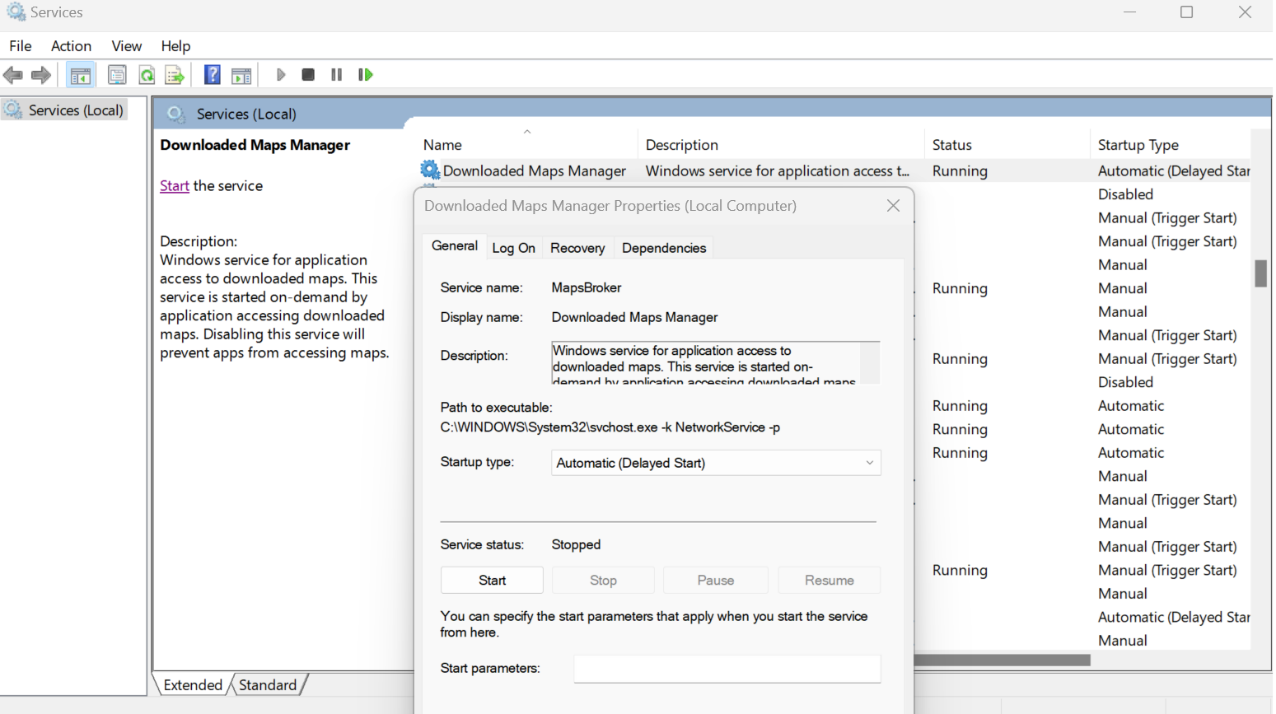Click the Start parameters text field

pos(727,669)
